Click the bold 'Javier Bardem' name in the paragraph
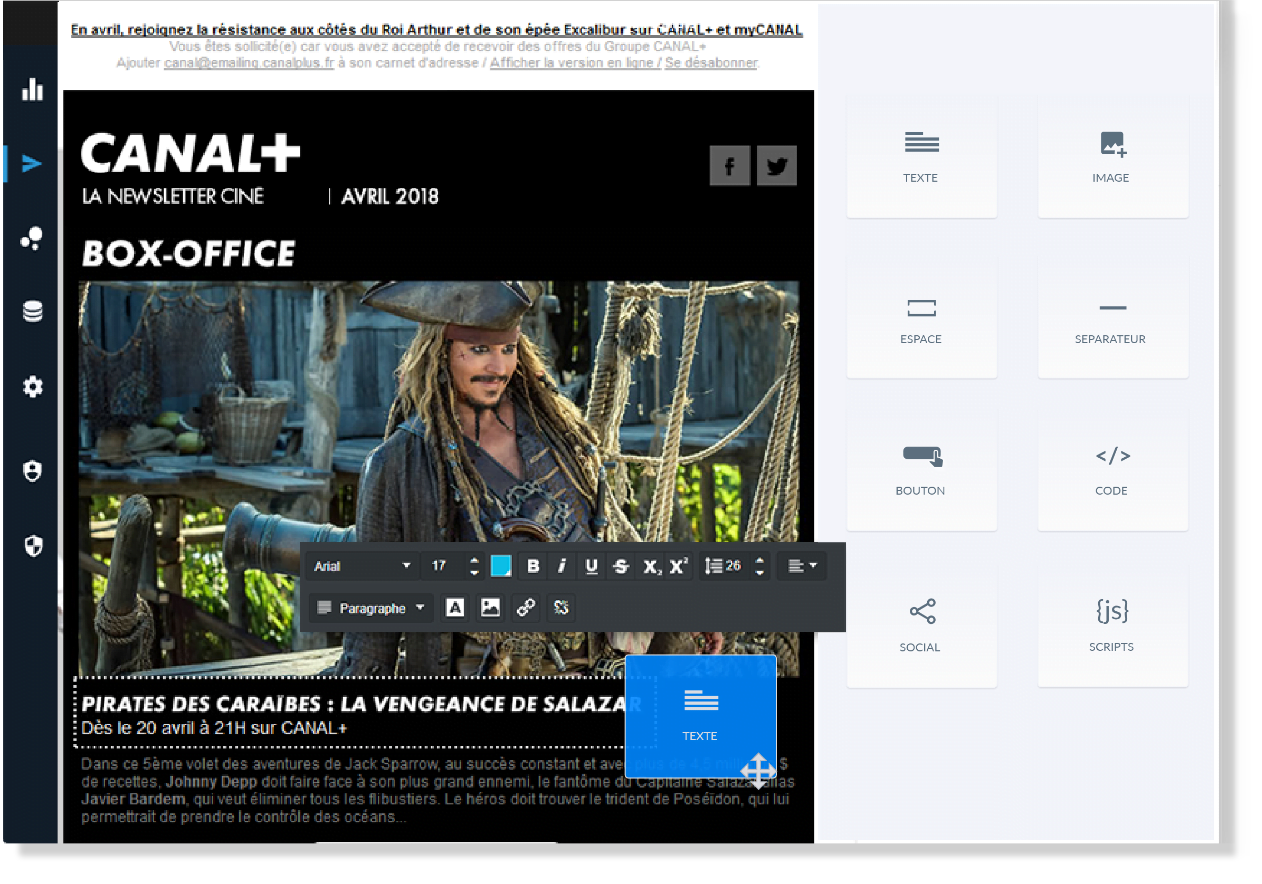Image resolution: width=1262 pixels, height=884 pixels. point(133,799)
